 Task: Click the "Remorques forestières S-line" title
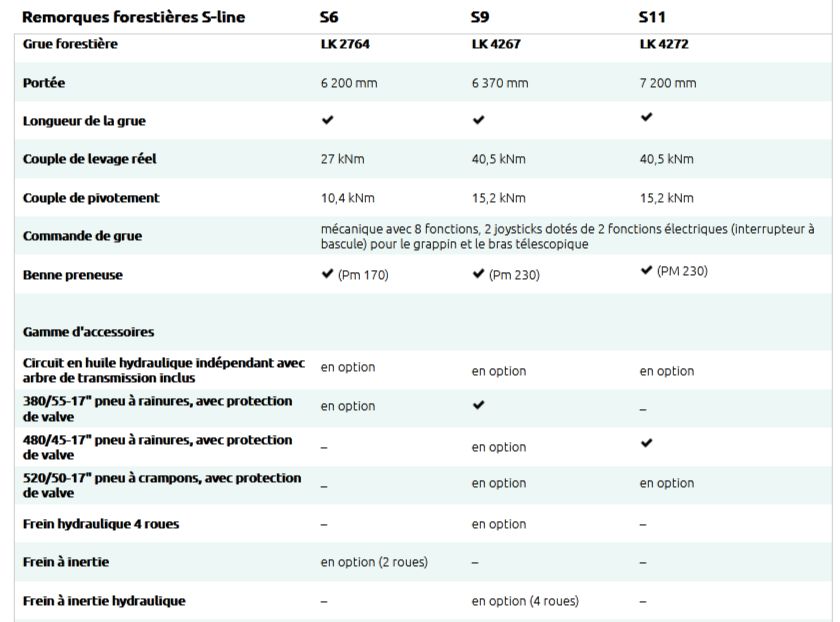pos(133,17)
